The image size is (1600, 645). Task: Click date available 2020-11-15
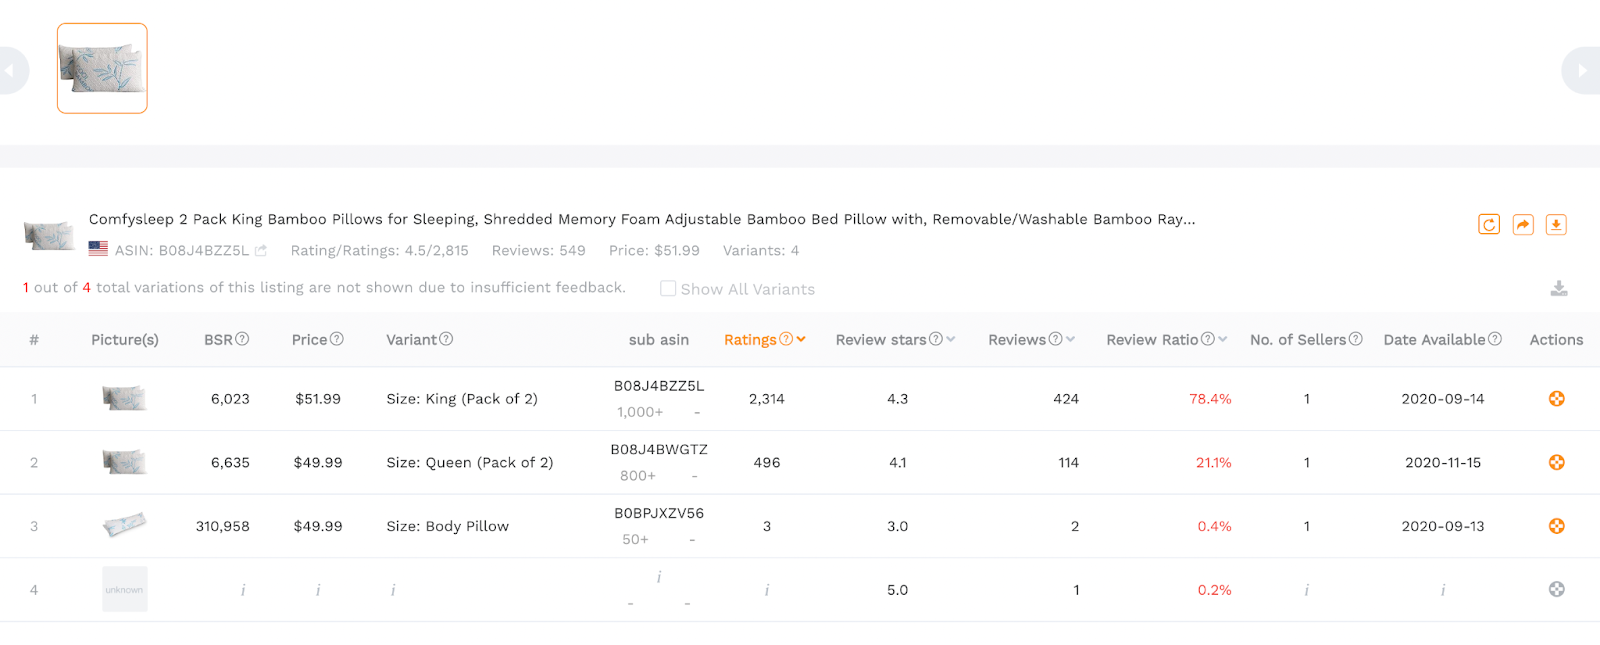coord(1443,463)
